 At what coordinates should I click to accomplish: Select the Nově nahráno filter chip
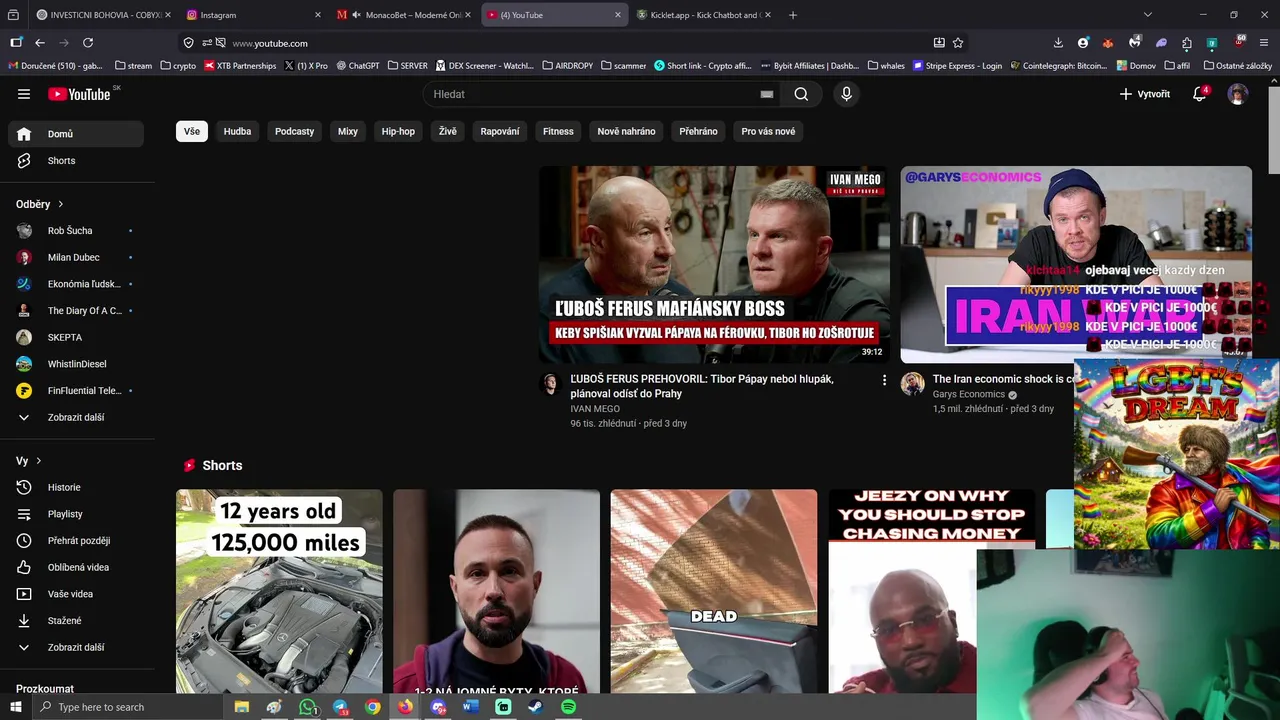(626, 131)
